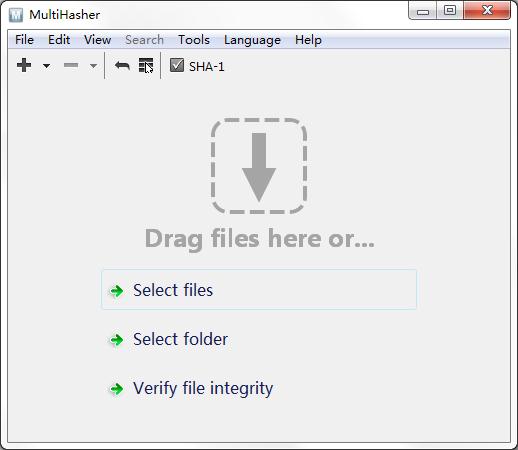Choose the Select folder link
This screenshot has height=450, width=518.
coord(180,339)
